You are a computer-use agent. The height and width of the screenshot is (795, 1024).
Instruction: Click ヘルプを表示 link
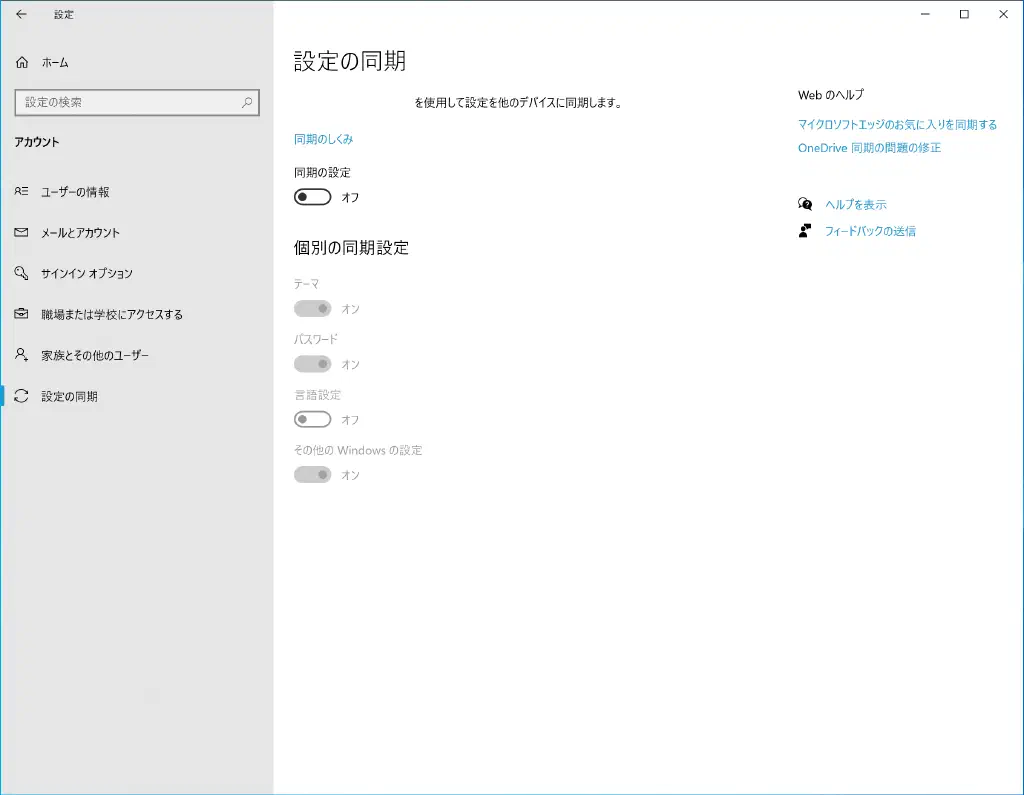coord(855,205)
